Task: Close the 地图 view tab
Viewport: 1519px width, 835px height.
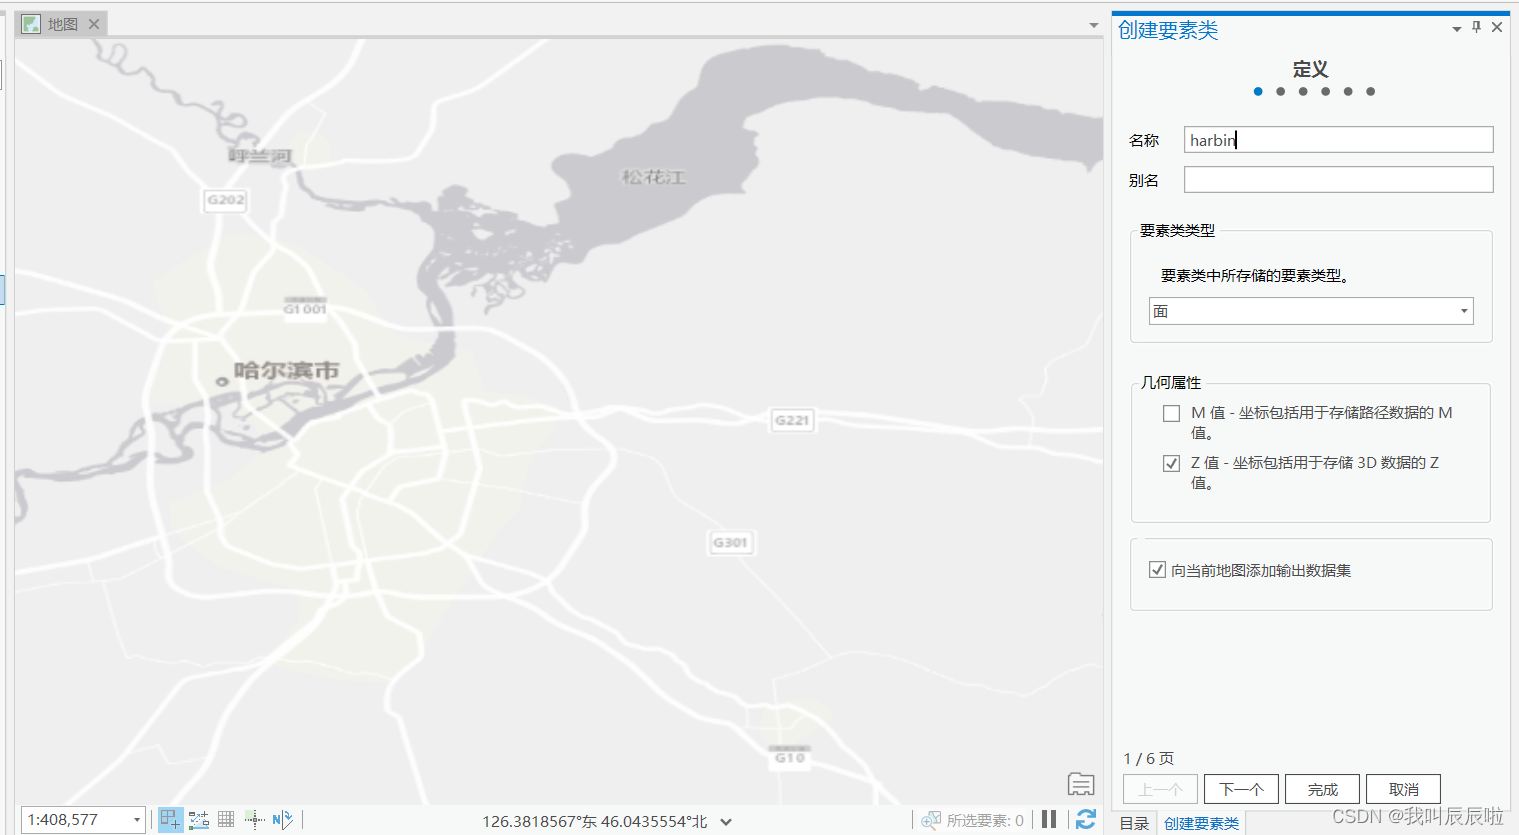Action: [94, 24]
